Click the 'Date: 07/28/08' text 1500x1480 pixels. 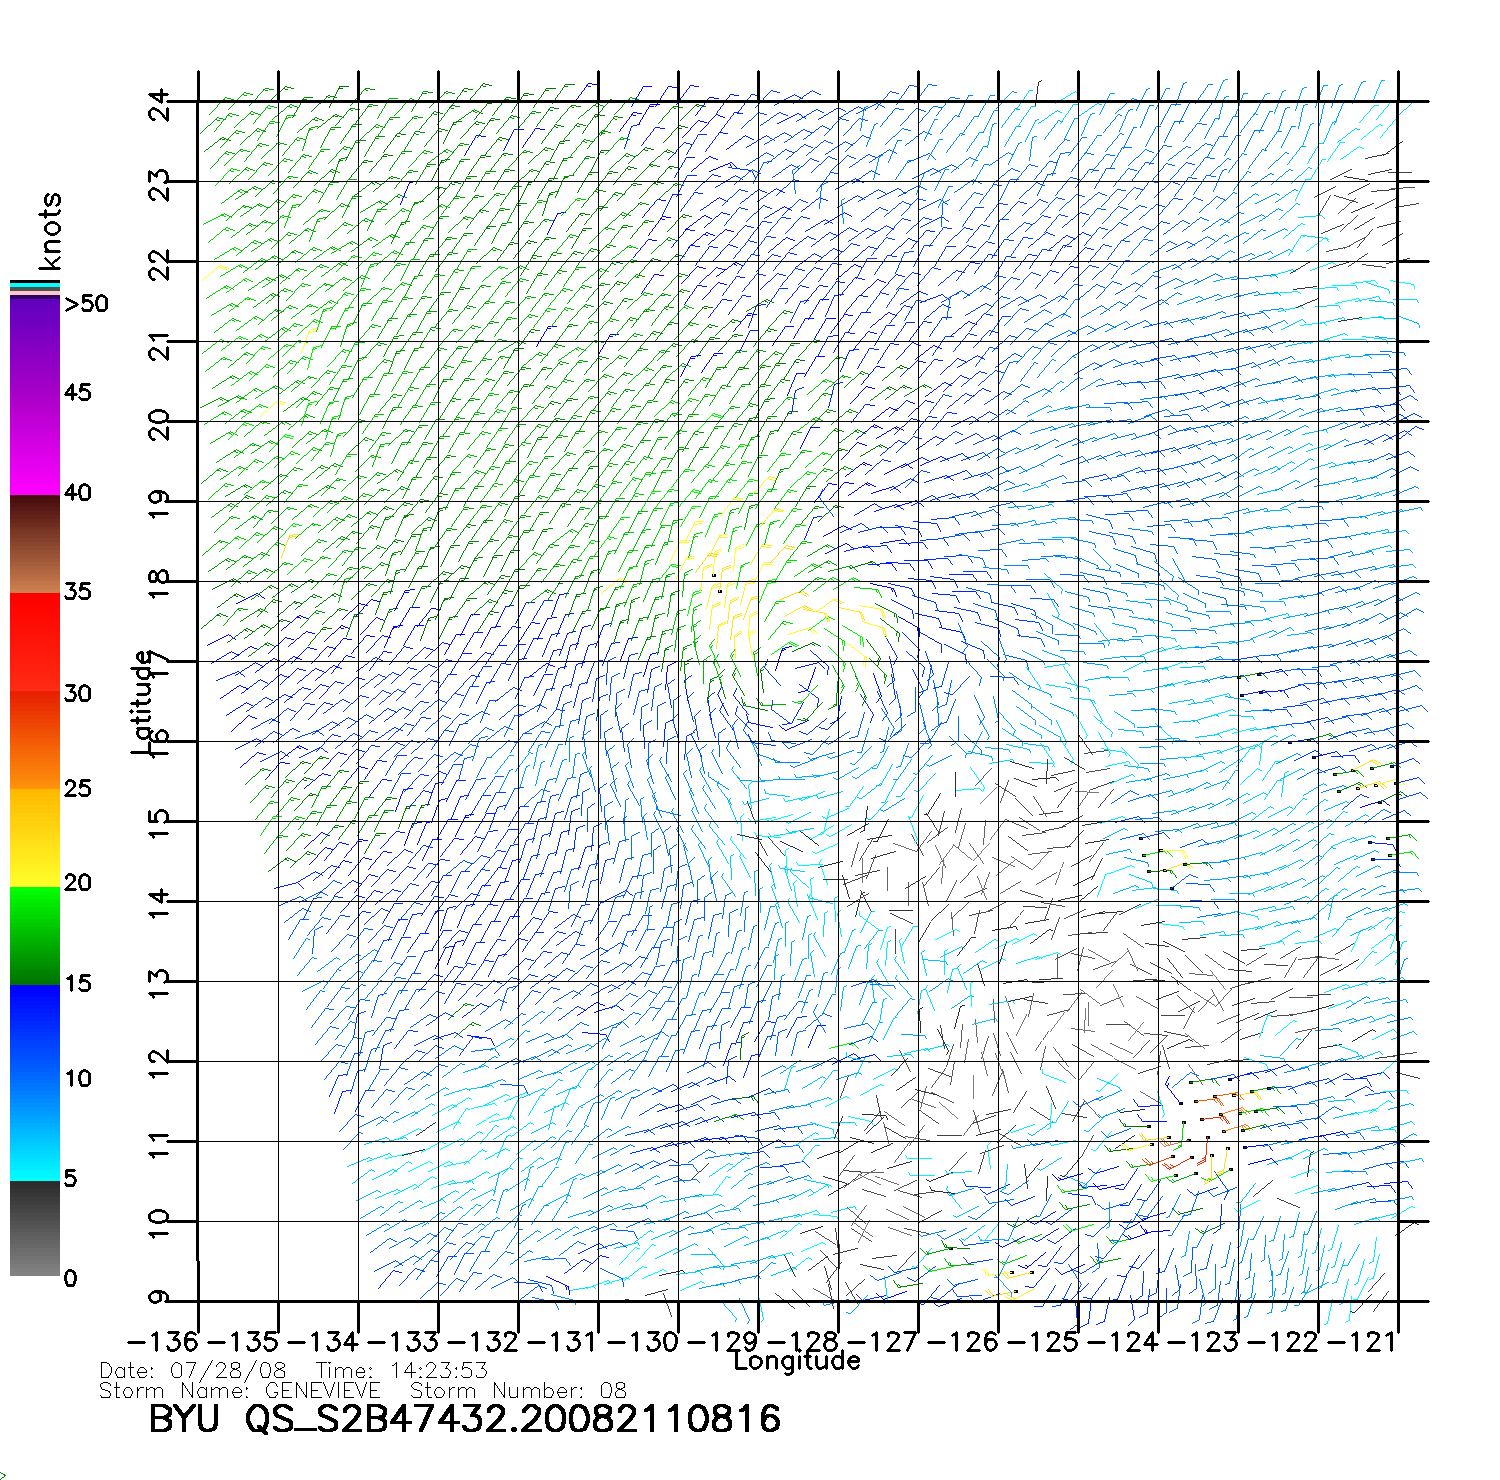point(193,1370)
